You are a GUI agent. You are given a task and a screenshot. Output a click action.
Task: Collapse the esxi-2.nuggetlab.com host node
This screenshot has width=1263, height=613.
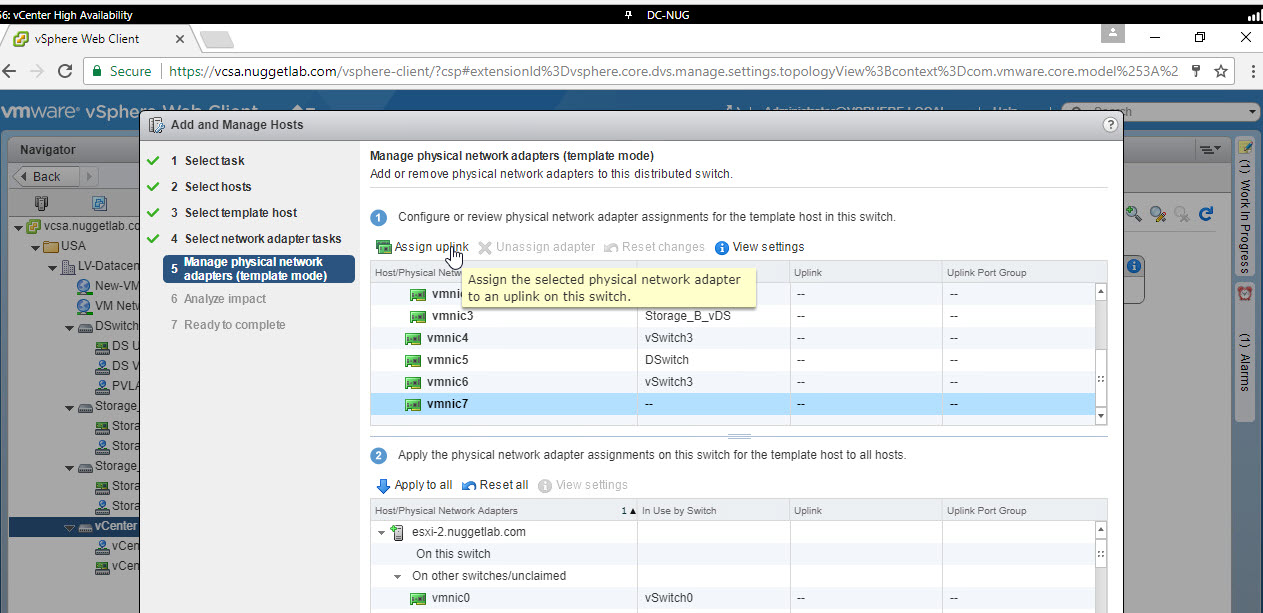click(x=381, y=533)
